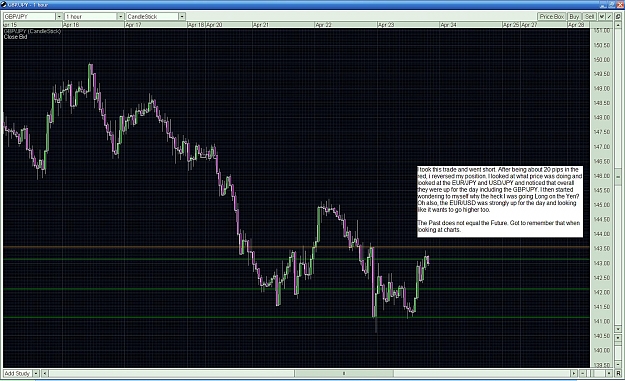This screenshot has width=625, height=381.
Task: Click the CandleStick chart style field
Action: tap(152, 16)
